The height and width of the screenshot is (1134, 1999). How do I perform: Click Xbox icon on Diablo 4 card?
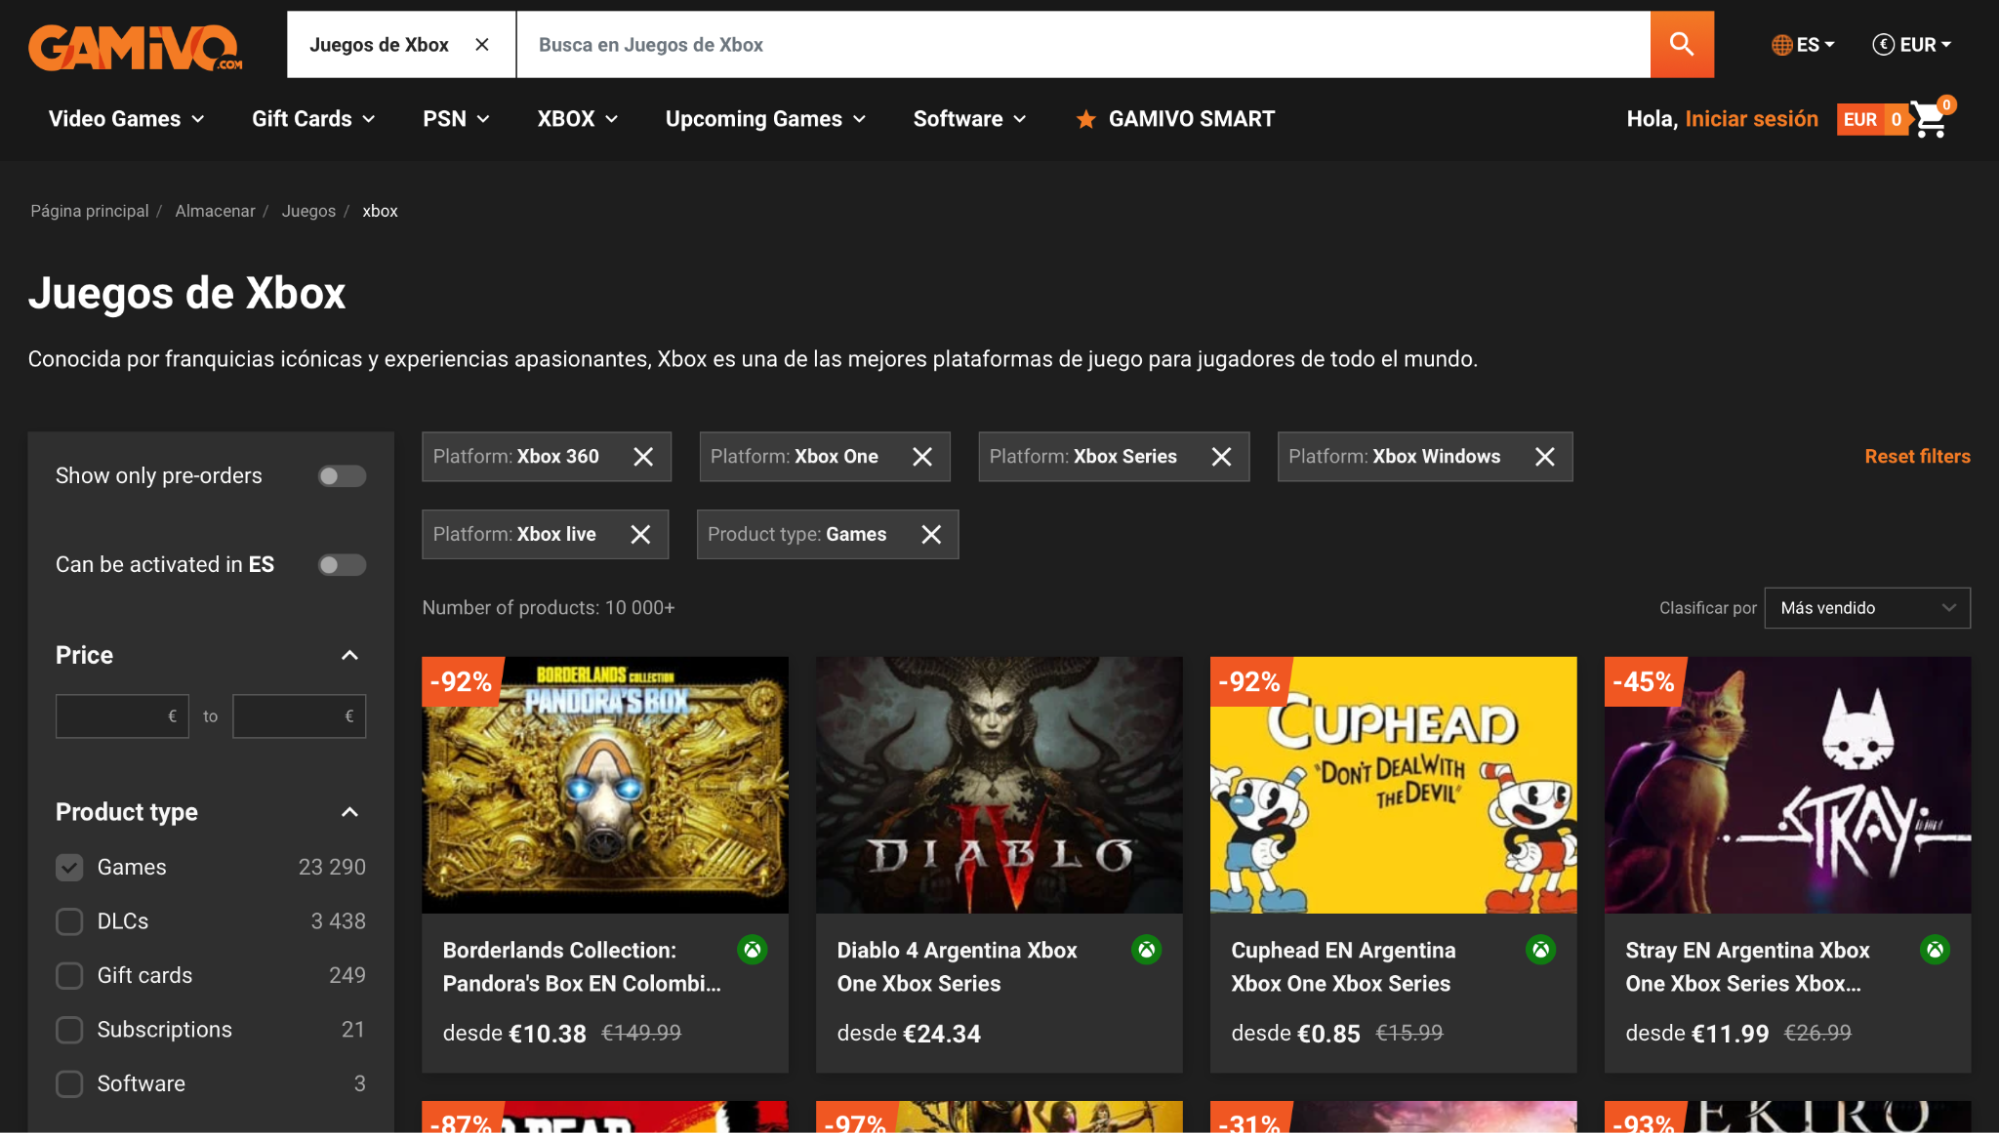1146,950
